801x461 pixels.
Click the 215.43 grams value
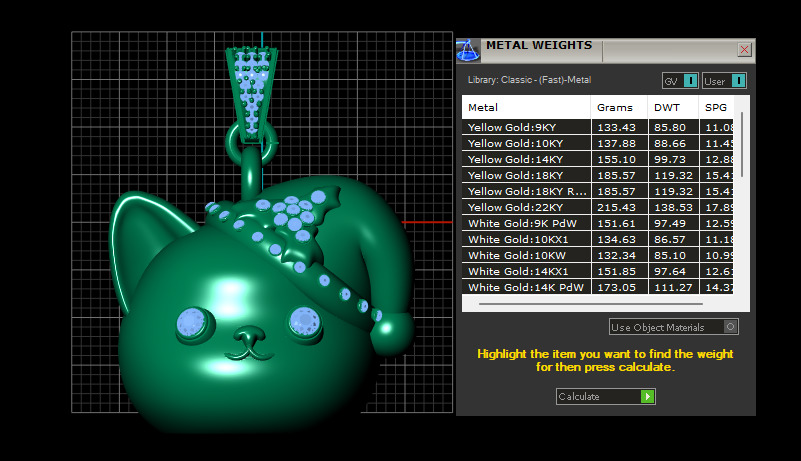(616, 208)
